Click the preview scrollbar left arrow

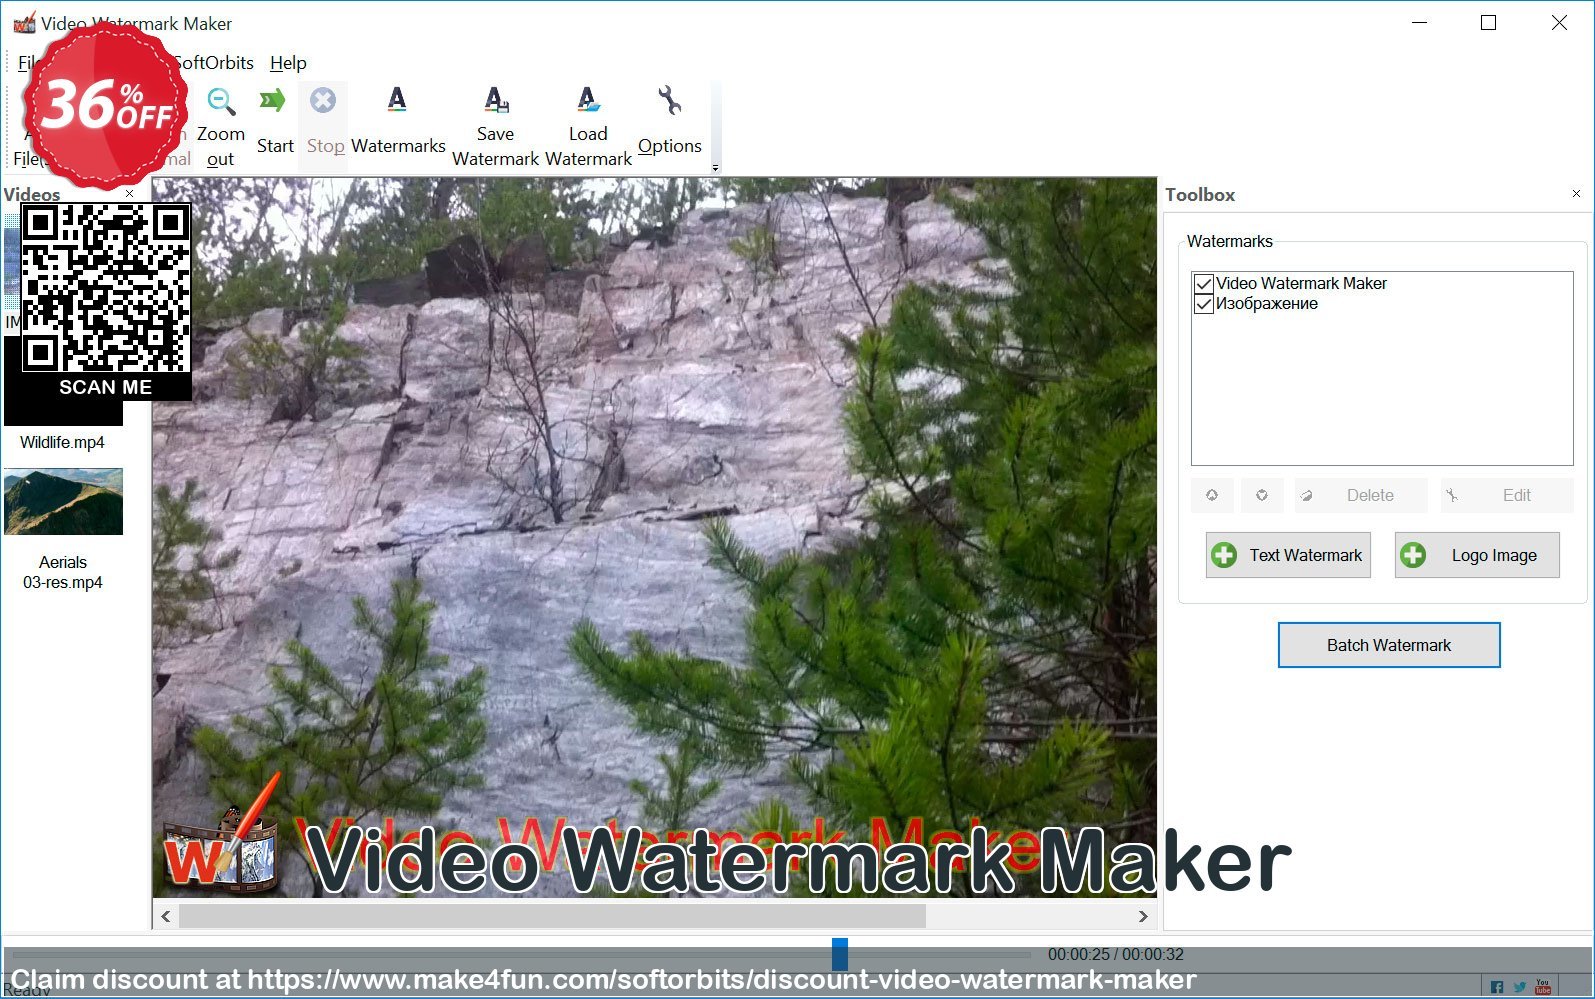tap(166, 916)
